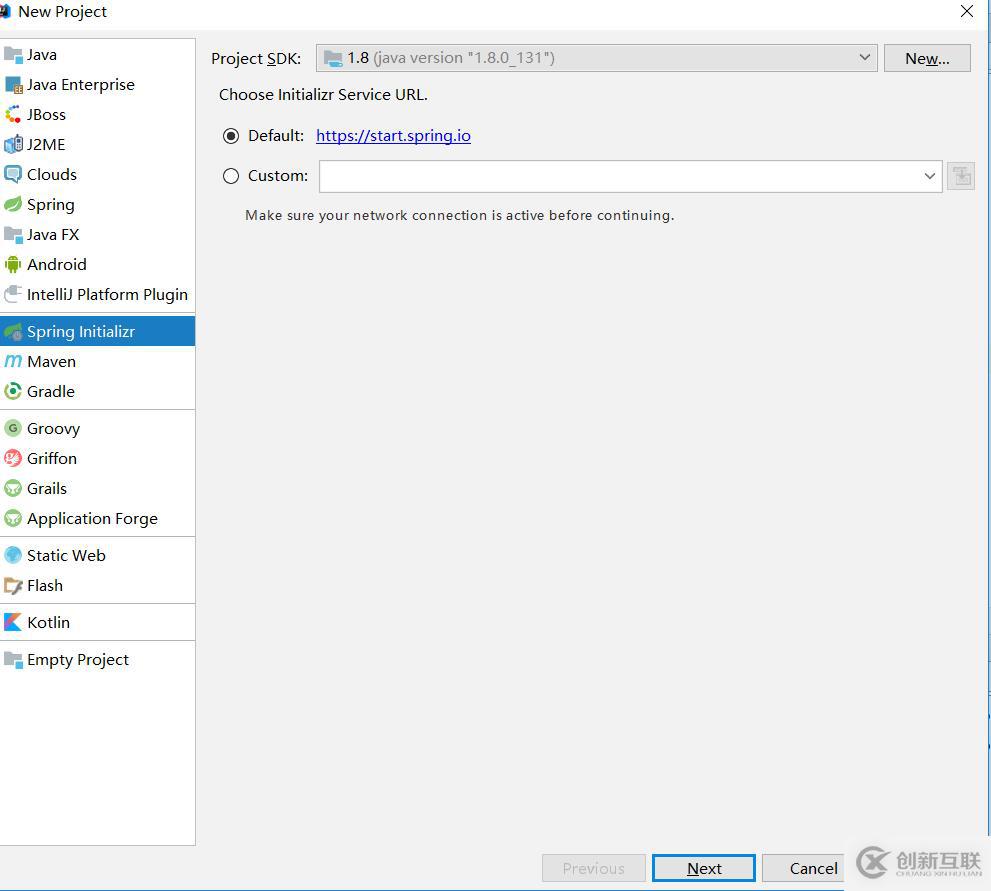Click the disabled Previous button

[x=594, y=868]
